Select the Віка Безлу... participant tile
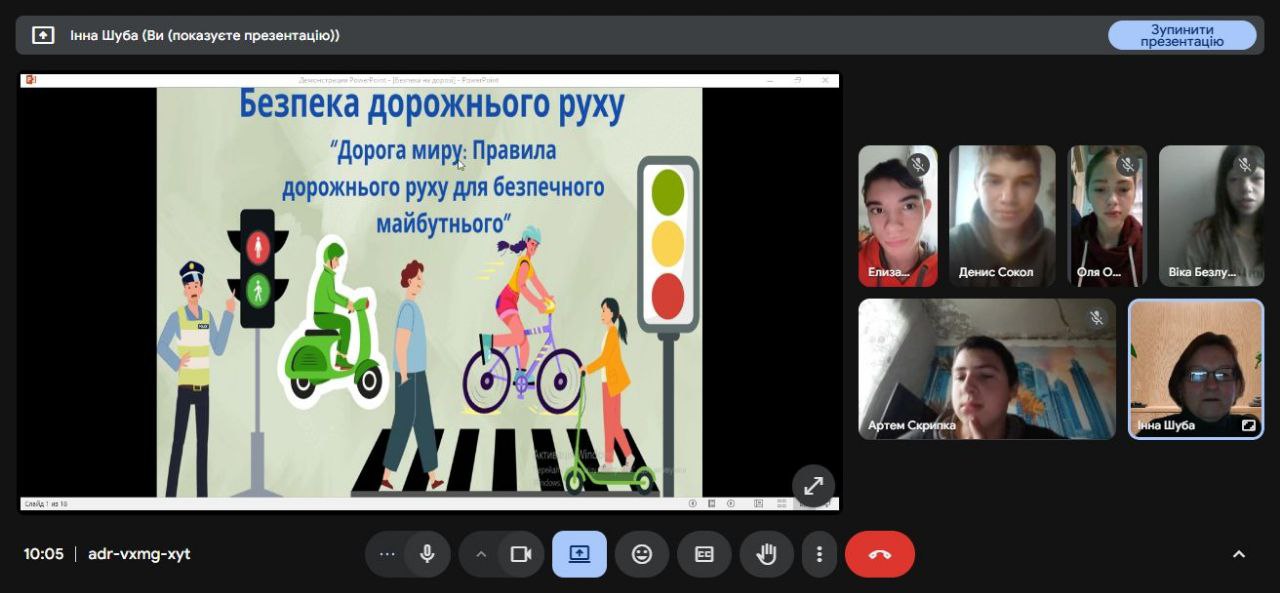 tap(1211, 216)
